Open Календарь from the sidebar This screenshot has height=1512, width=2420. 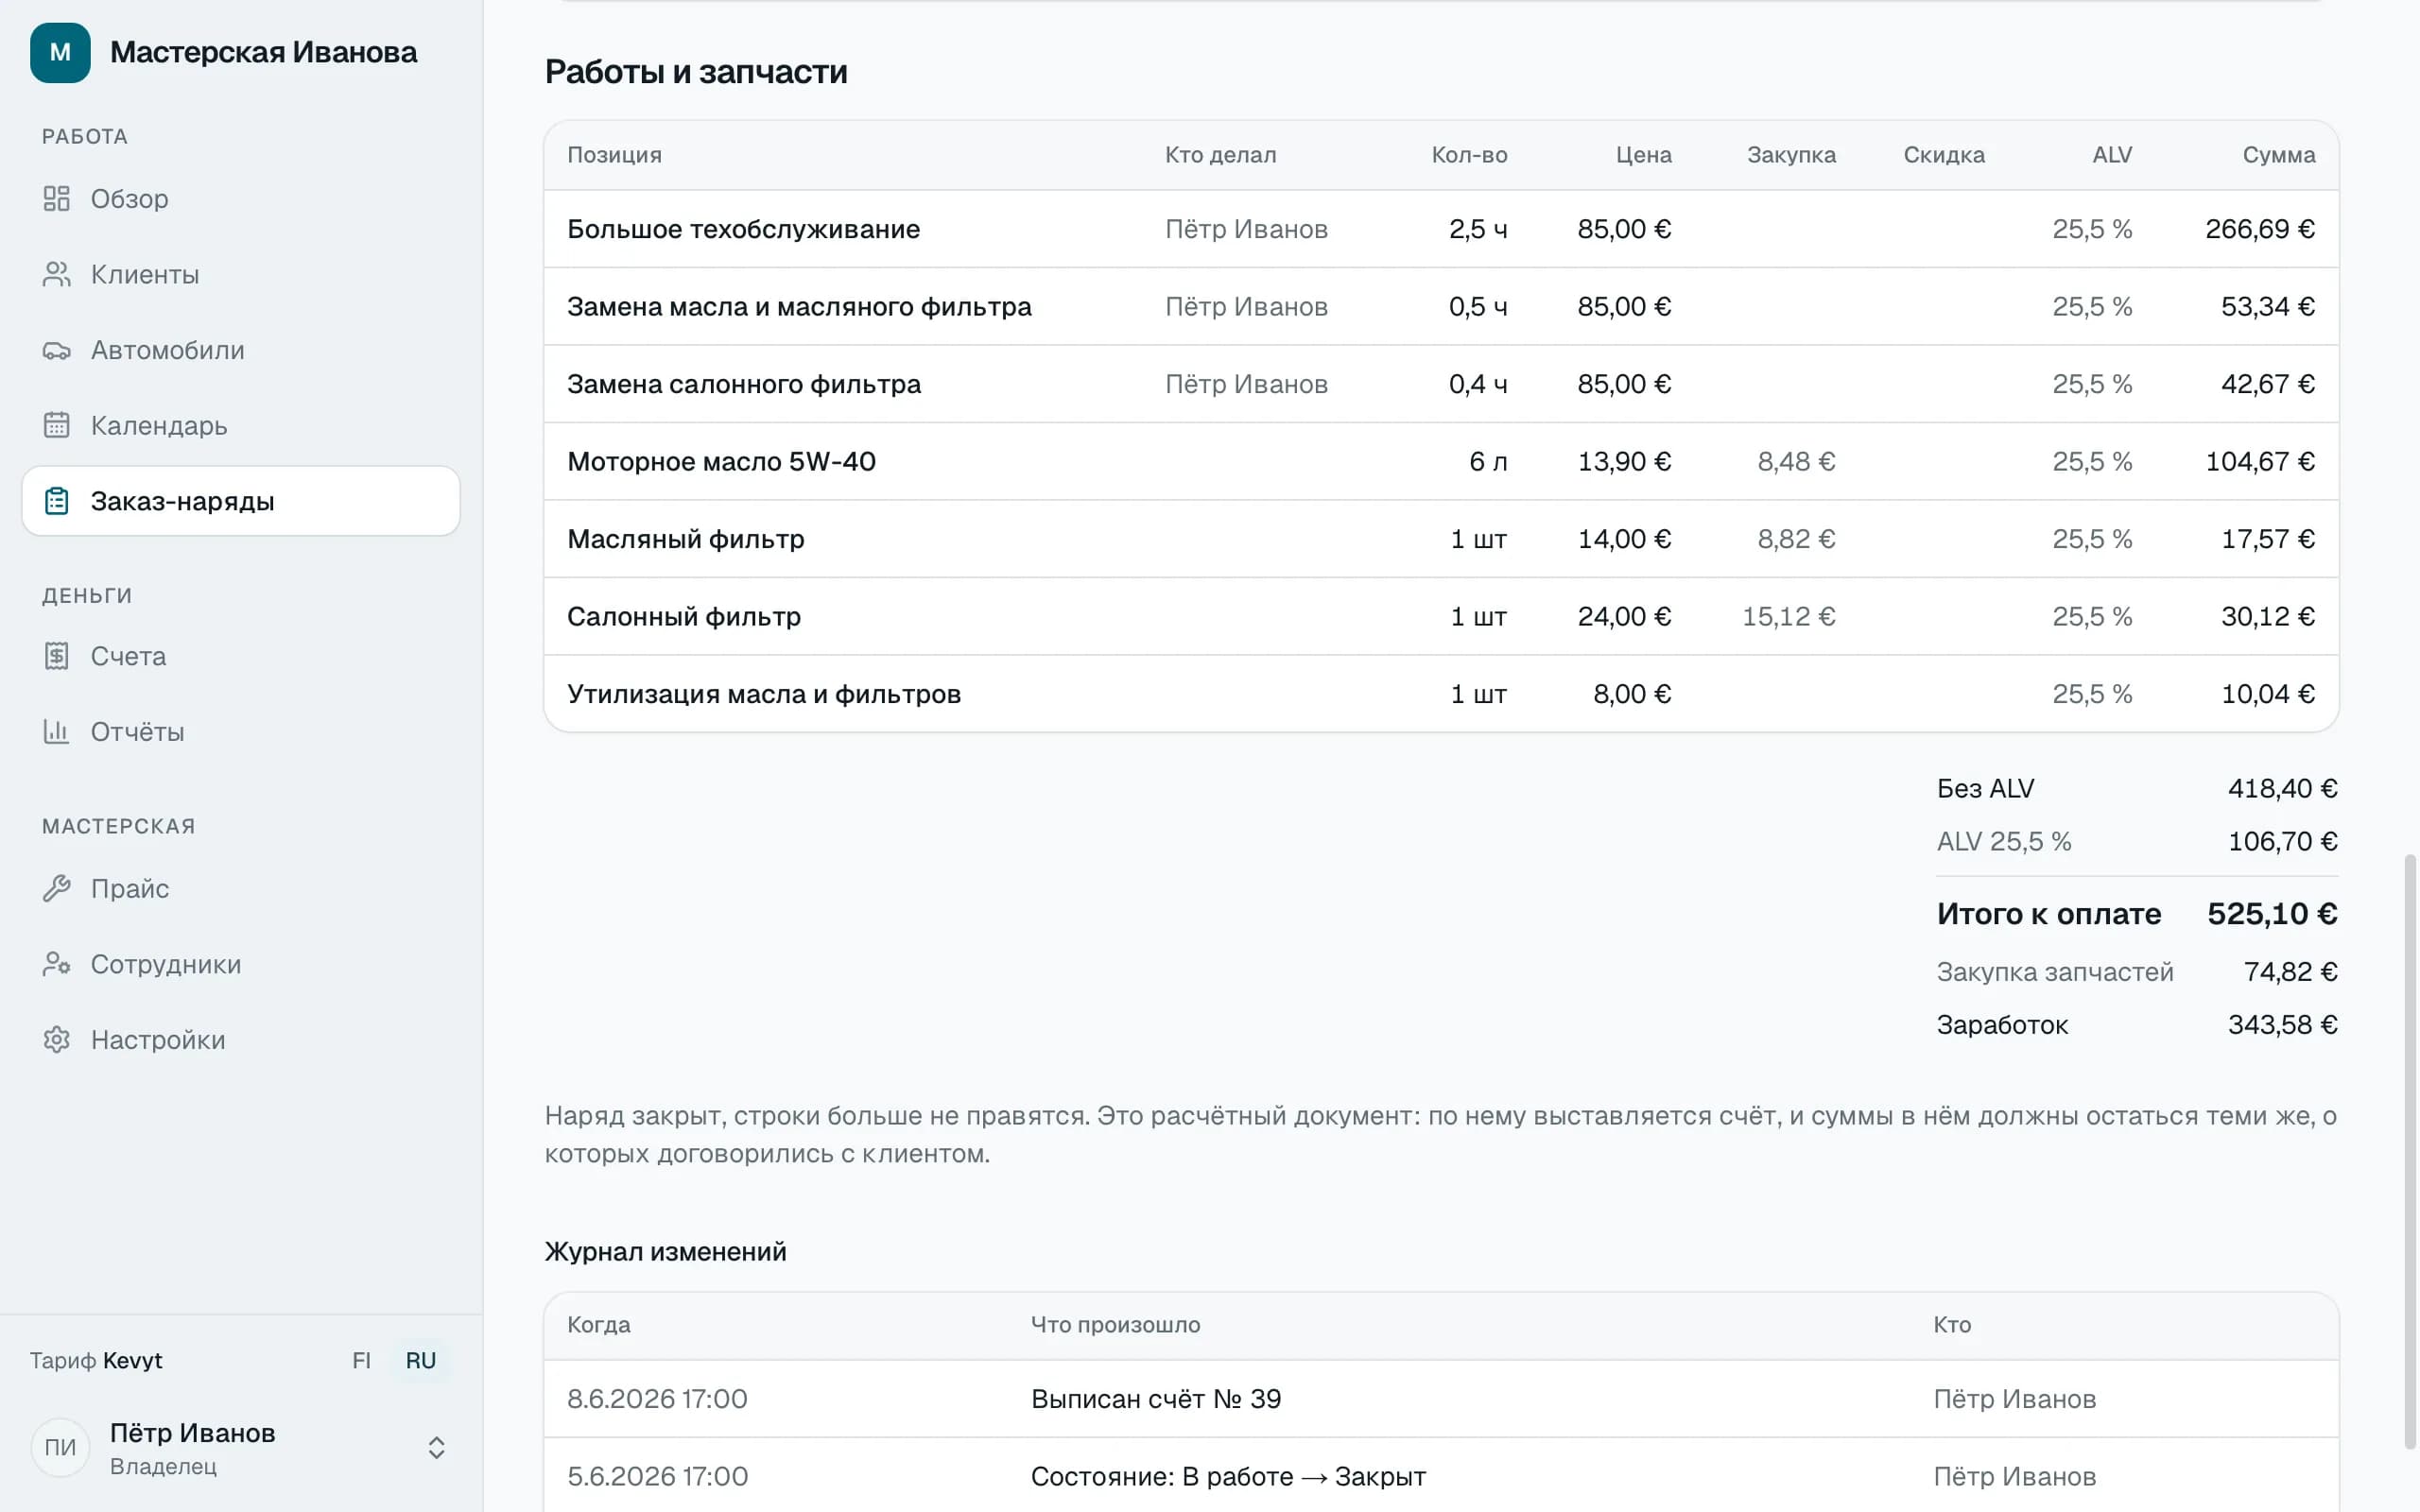click(x=241, y=425)
